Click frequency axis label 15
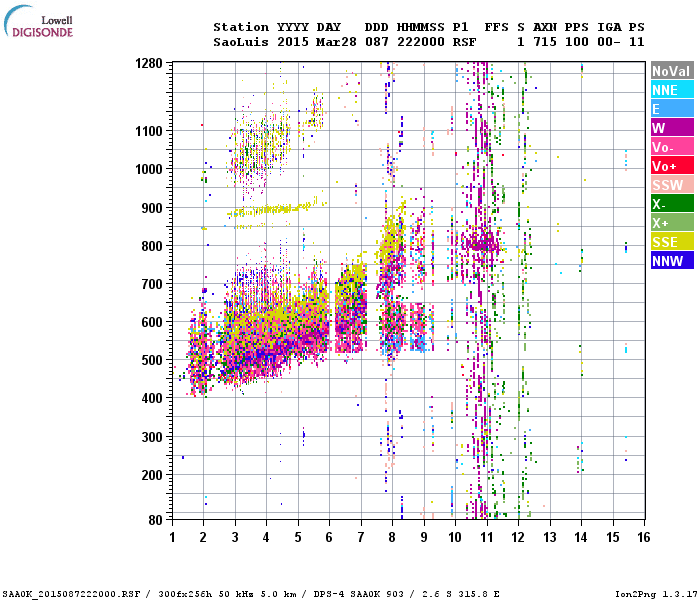Screen dimensions: 700x600 [x=613, y=538]
